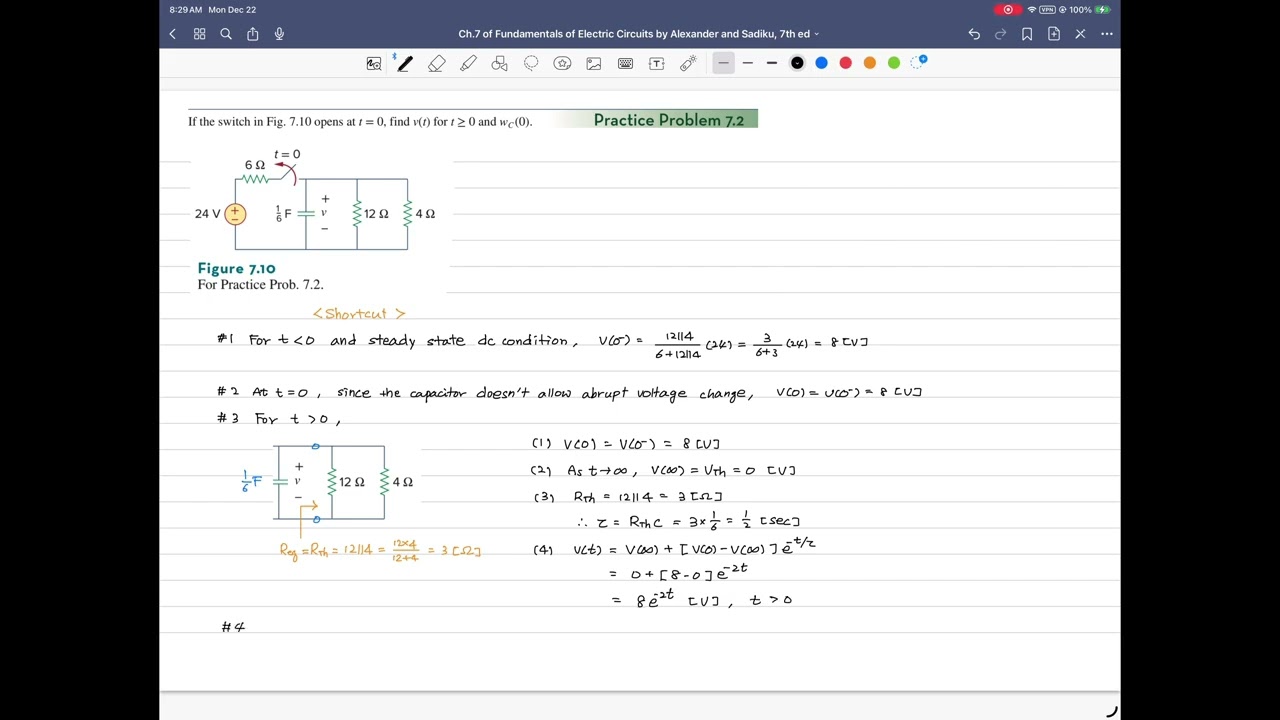Select the Shapes tool

point(500,63)
